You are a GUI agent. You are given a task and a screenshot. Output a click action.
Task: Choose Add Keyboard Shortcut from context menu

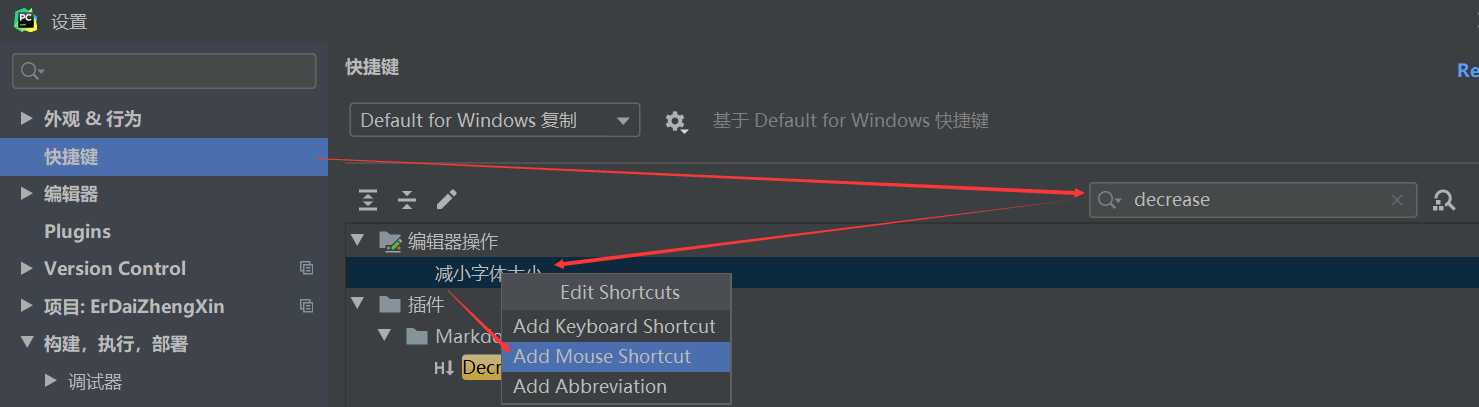[614, 326]
